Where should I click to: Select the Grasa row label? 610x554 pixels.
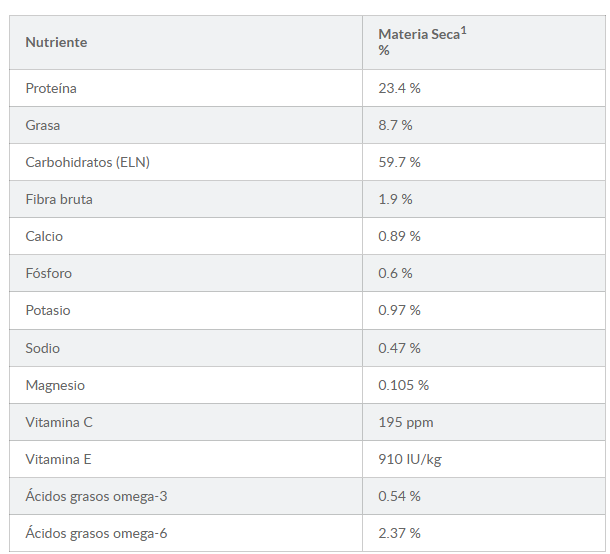coord(43,125)
